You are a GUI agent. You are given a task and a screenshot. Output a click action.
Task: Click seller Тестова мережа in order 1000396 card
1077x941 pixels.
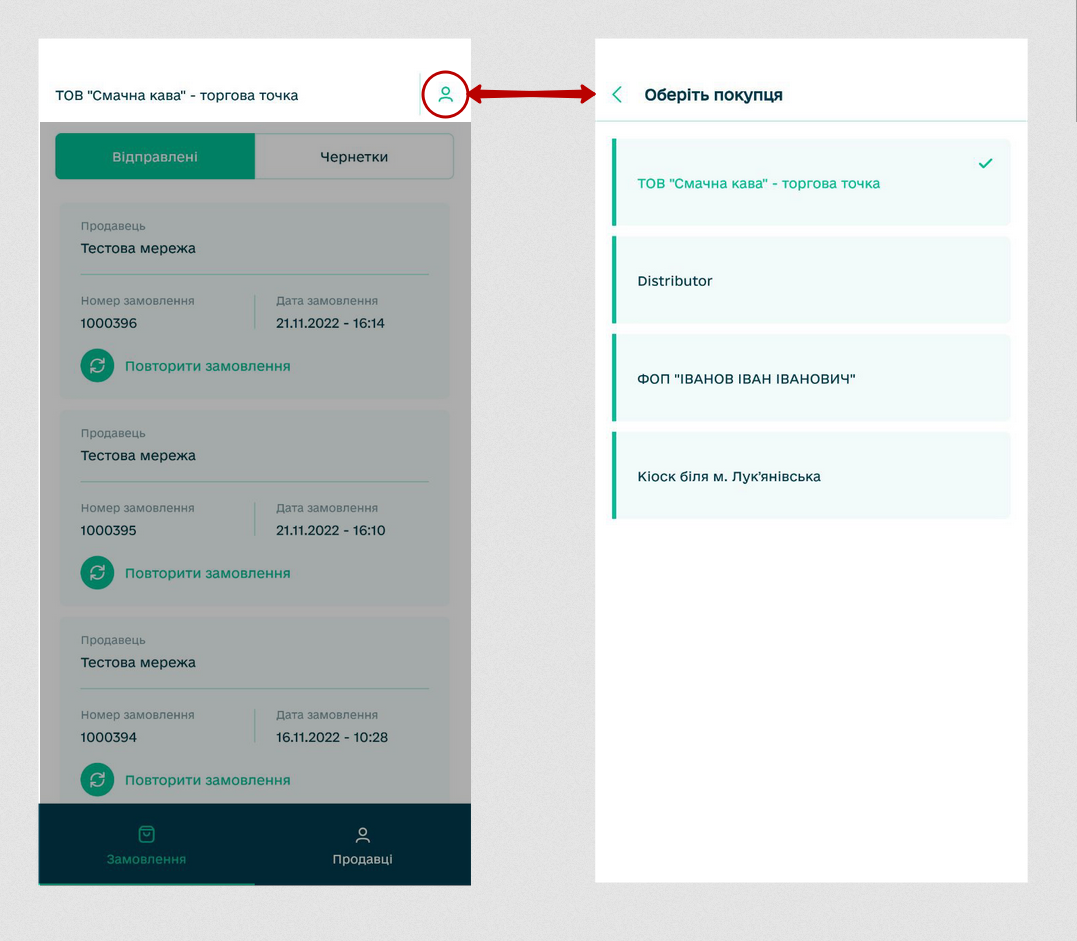(x=138, y=248)
